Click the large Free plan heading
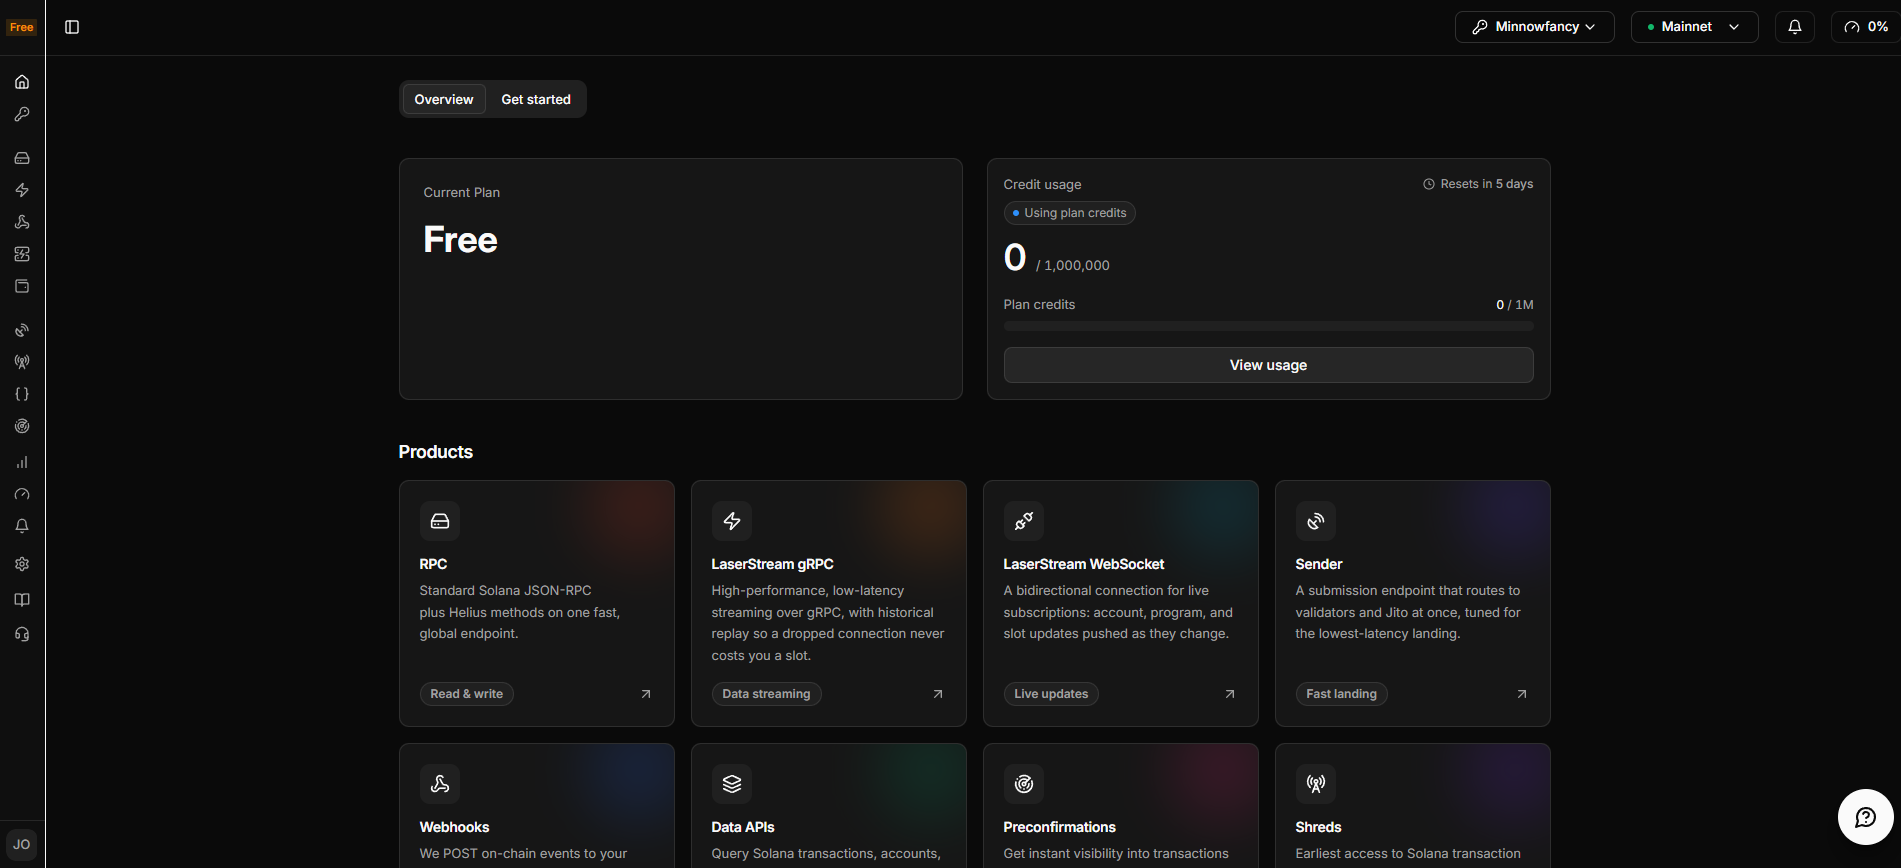1901x868 pixels. (460, 240)
